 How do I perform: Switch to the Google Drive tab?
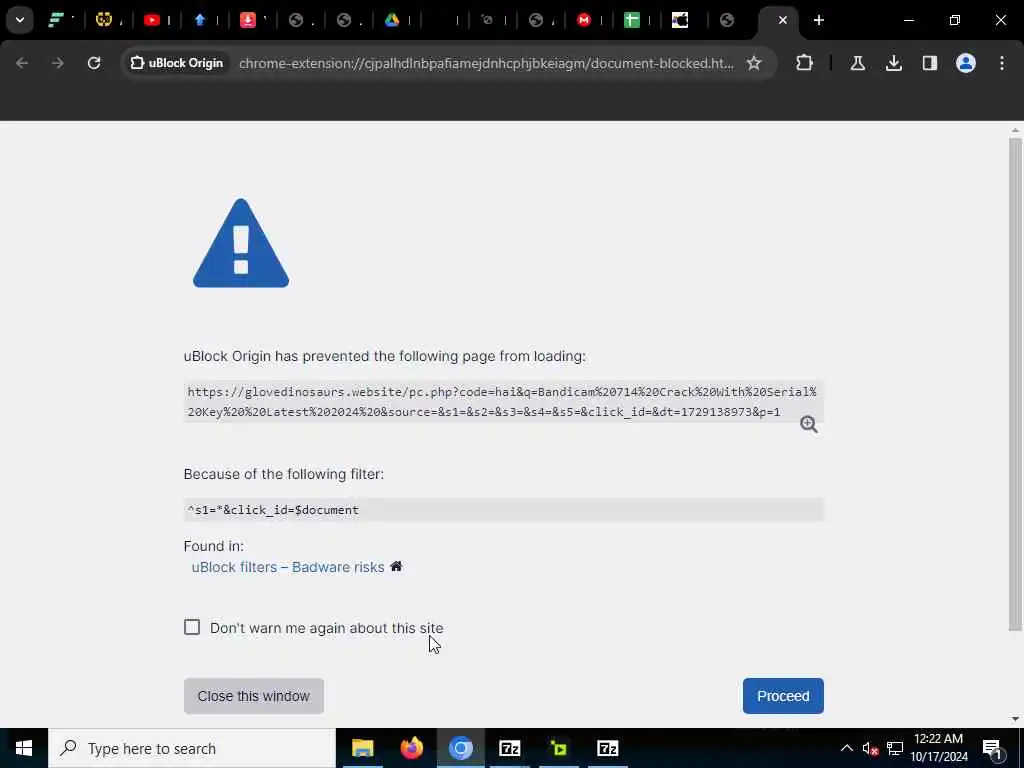tap(392, 20)
